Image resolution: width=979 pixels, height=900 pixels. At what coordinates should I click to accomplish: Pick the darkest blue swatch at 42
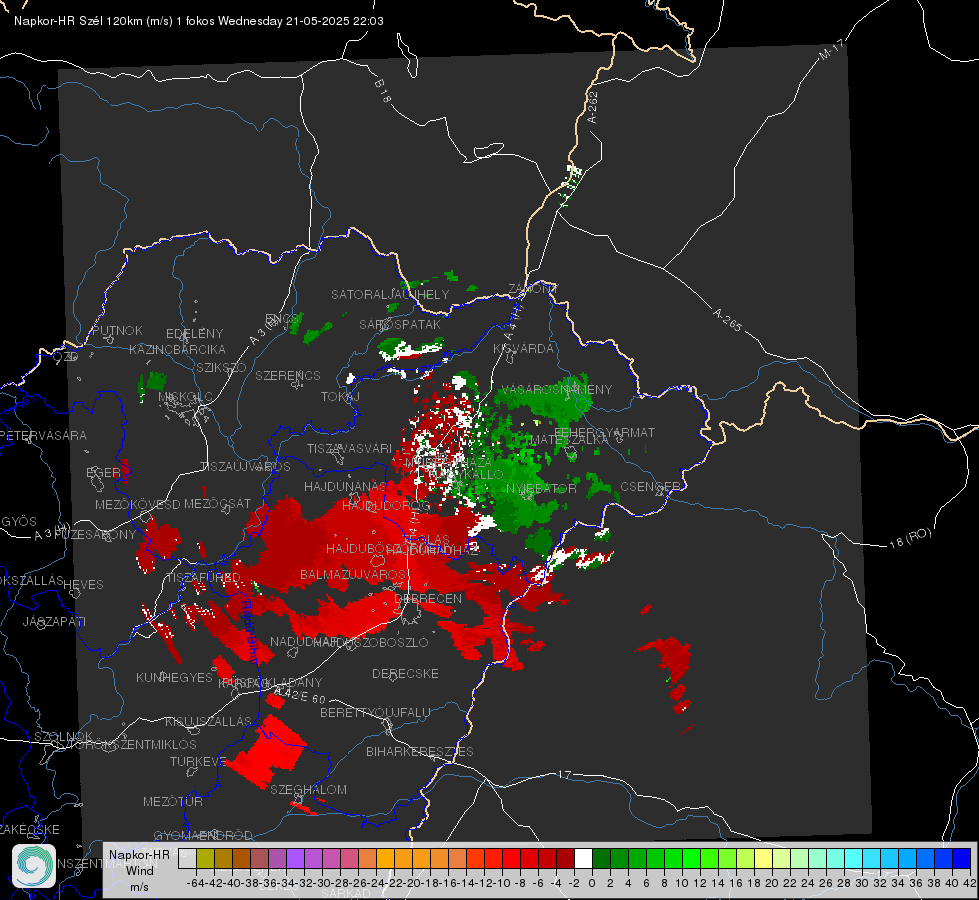pos(962,858)
